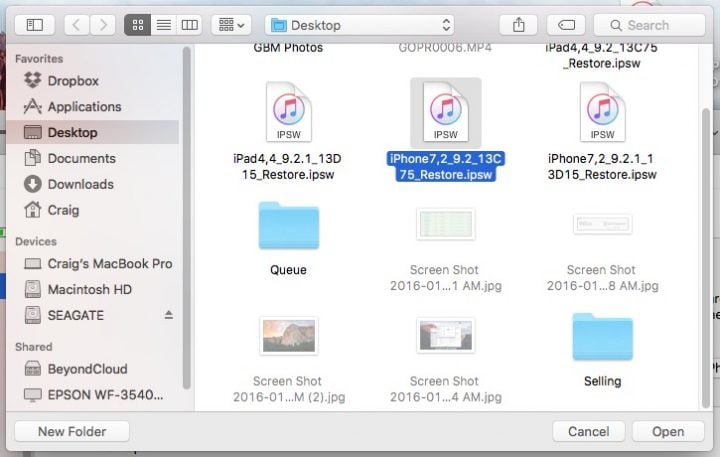Image resolution: width=720 pixels, height=457 pixels.
Task: Select Desktop in the sidebar
Action: pos(92,132)
